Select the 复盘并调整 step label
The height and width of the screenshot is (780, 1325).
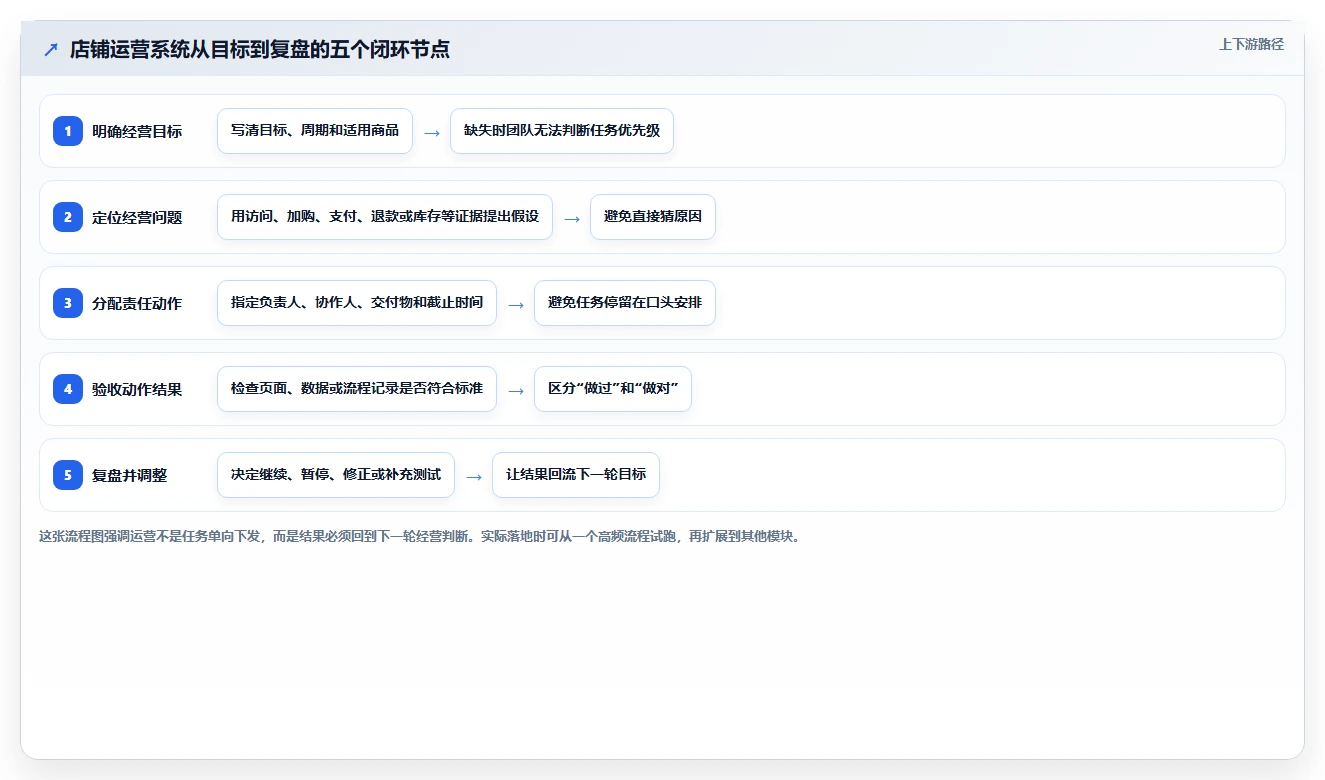point(130,475)
